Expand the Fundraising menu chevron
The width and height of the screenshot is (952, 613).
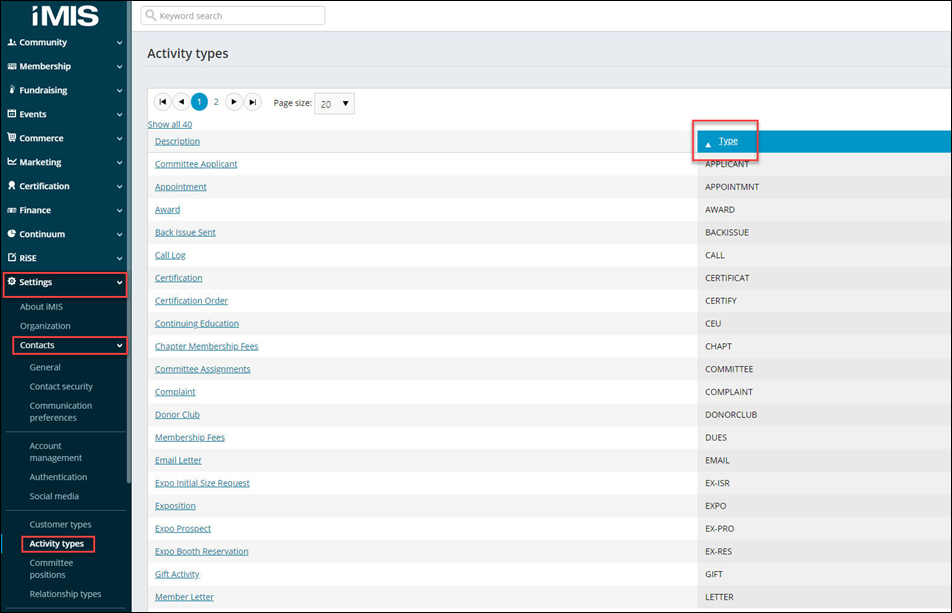click(120, 91)
